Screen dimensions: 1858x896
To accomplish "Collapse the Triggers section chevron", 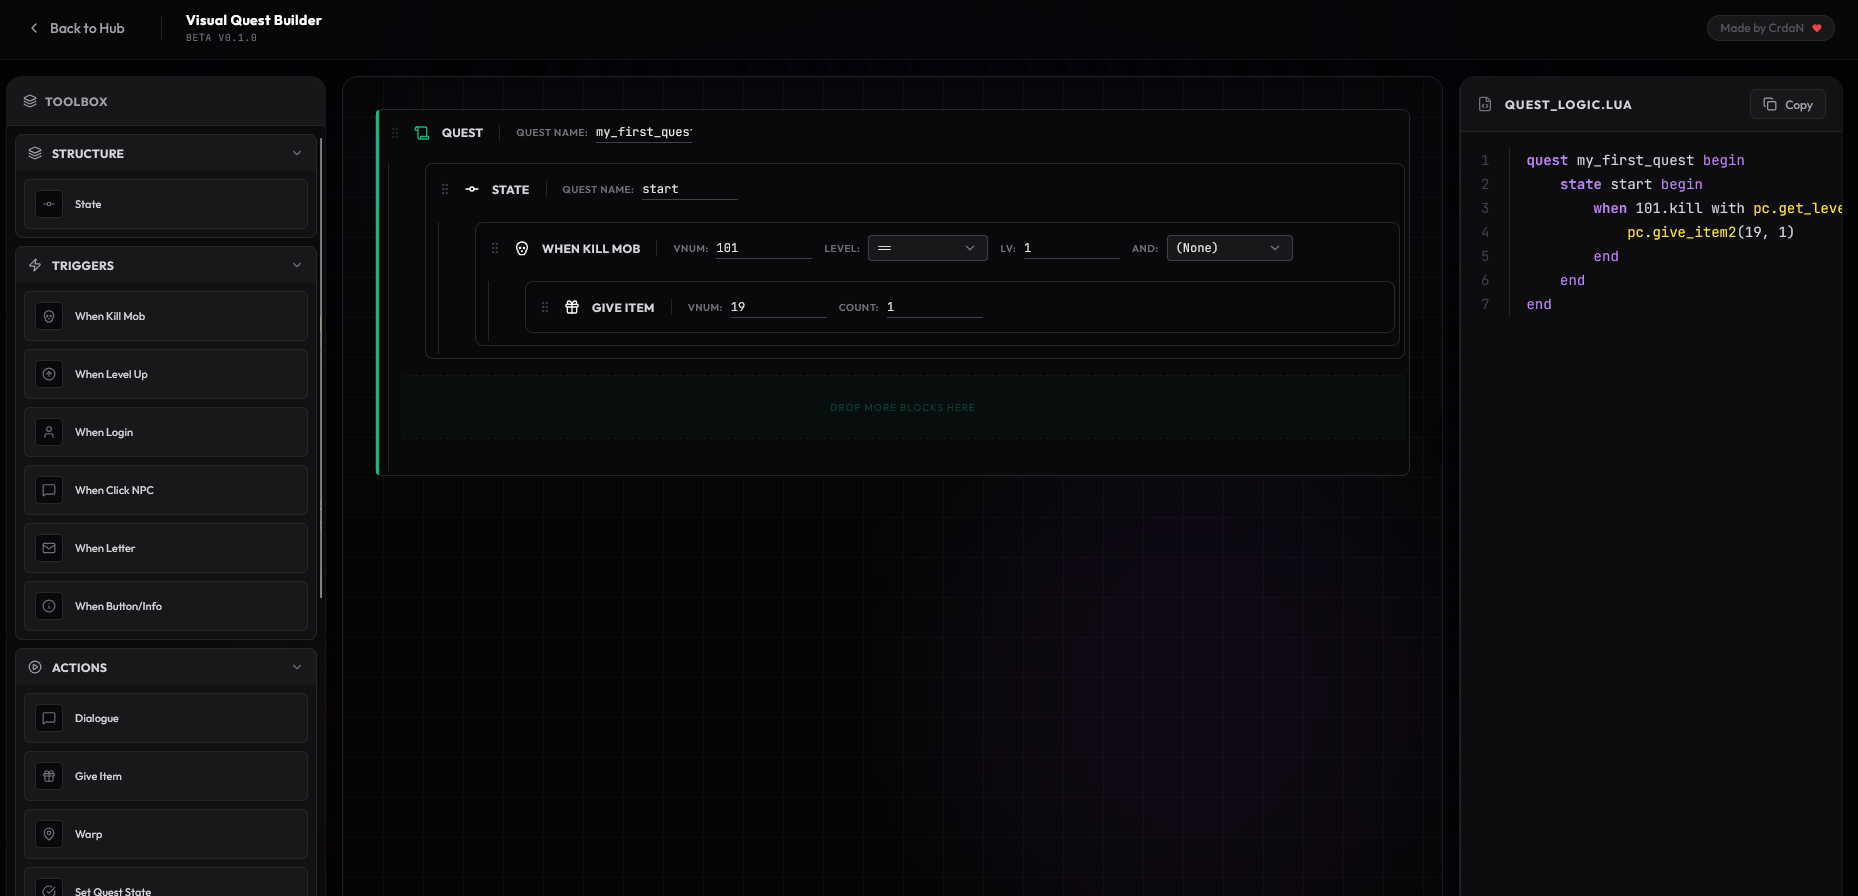I will pos(297,265).
